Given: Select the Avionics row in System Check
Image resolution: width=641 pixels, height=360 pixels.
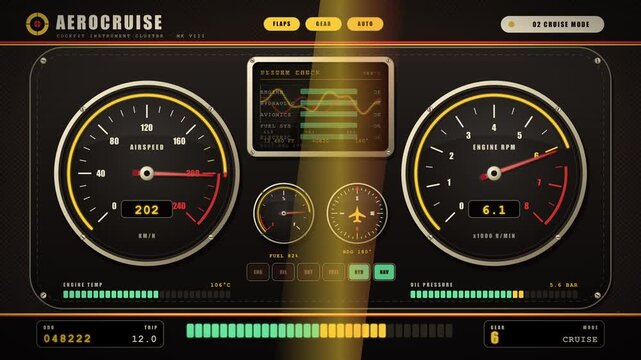Looking at the screenshot, I should [x=320, y=114].
